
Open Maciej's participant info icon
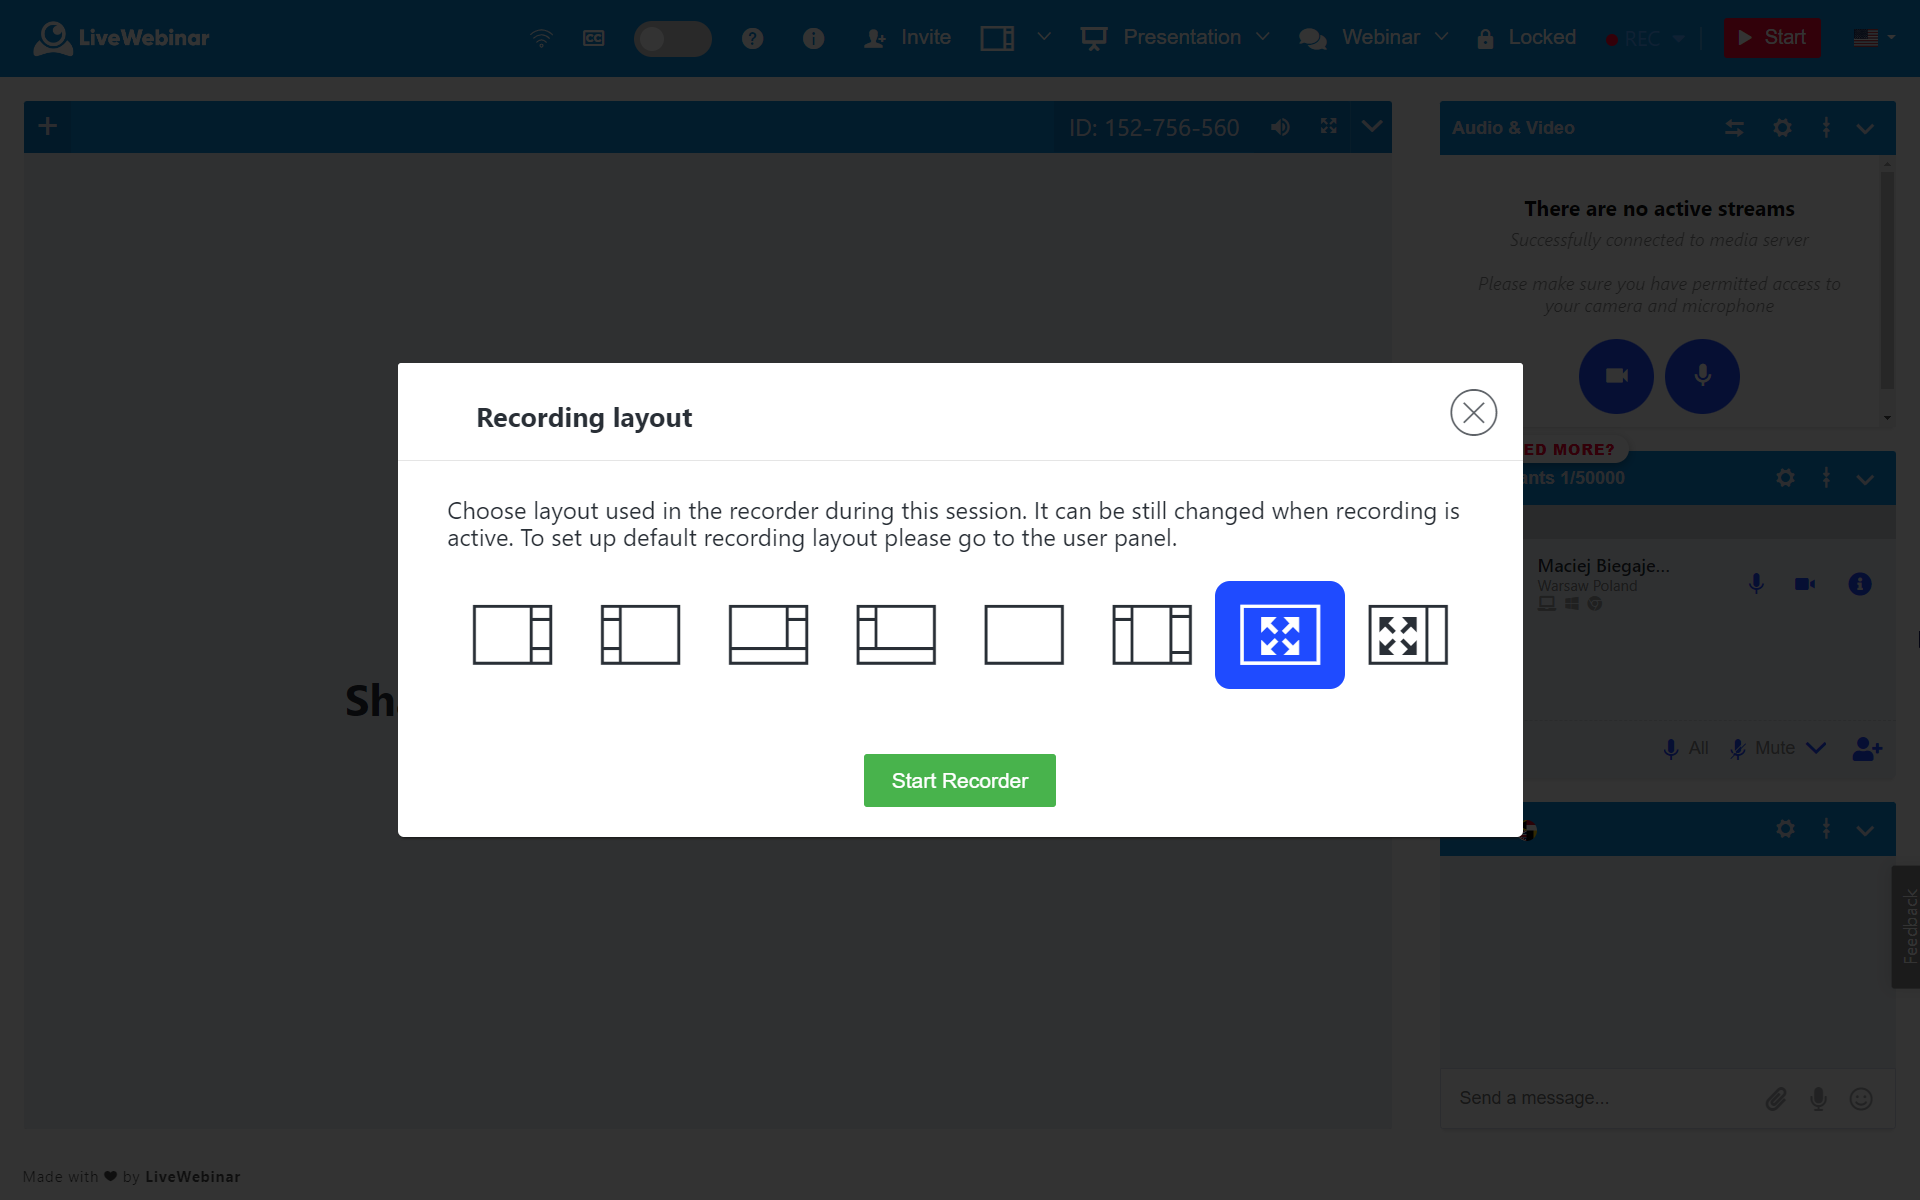[1859, 584]
